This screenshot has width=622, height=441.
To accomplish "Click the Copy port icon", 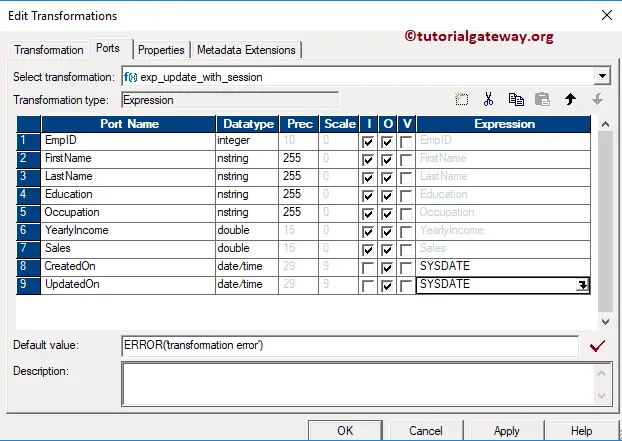I will (516, 100).
